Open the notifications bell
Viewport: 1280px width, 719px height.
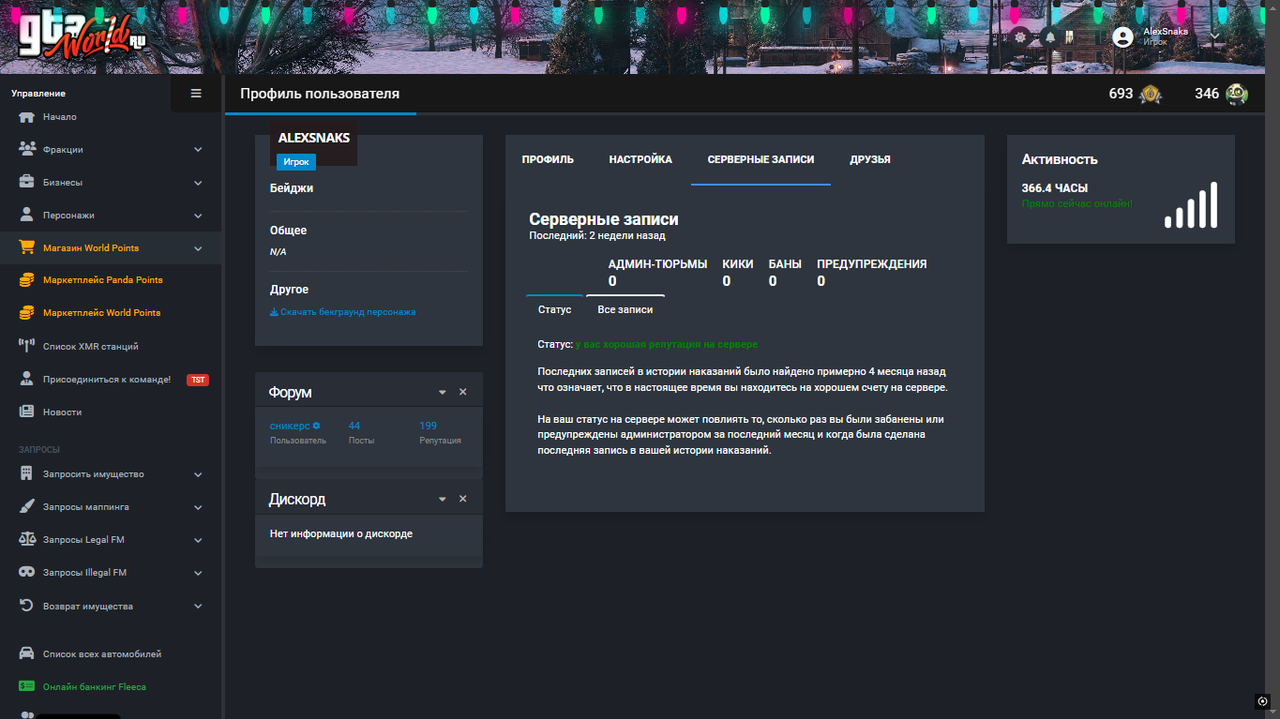pyautogui.click(x=1050, y=37)
